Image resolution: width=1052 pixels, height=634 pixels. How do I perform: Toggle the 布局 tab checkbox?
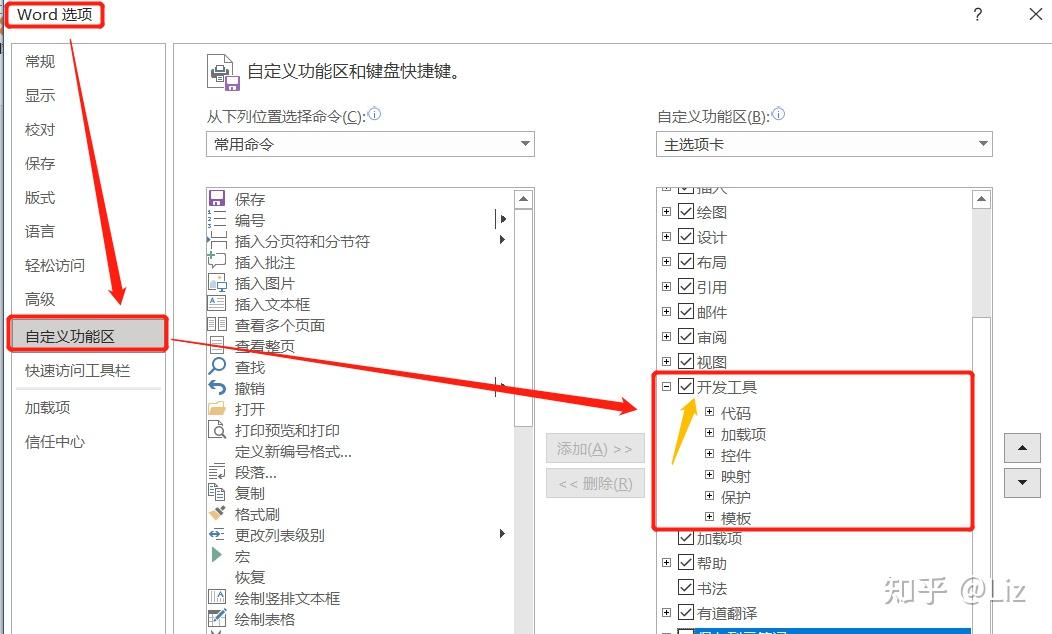click(686, 261)
